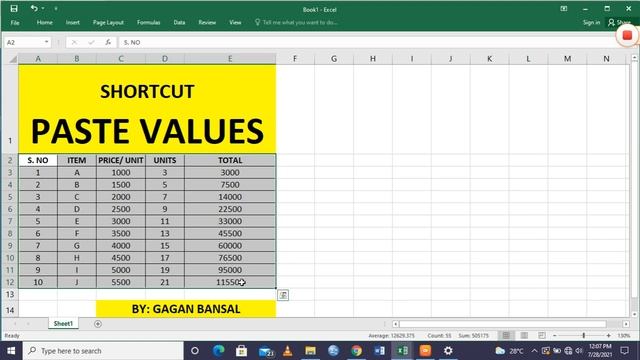Screen dimensions: 640x360
Task: Select the BY: GAGAN BANSAL cell
Action: tap(186, 309)
